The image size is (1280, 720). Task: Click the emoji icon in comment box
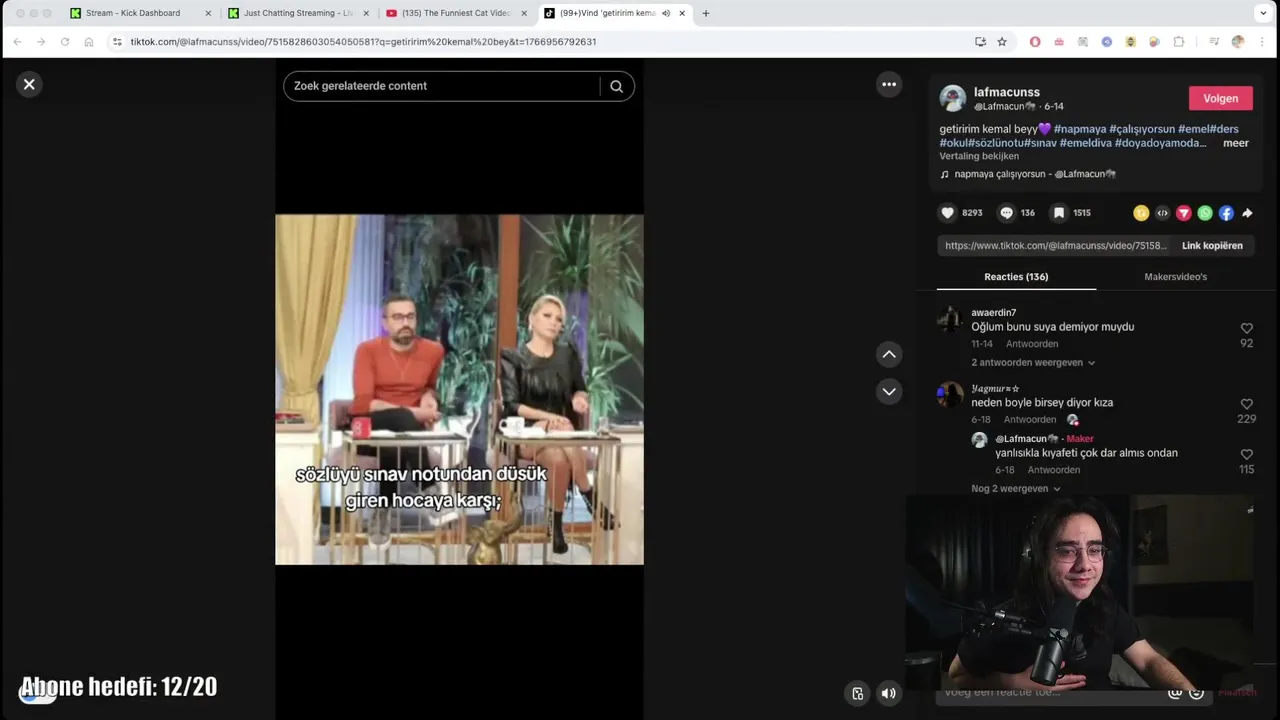click(x=1196, y=692)
